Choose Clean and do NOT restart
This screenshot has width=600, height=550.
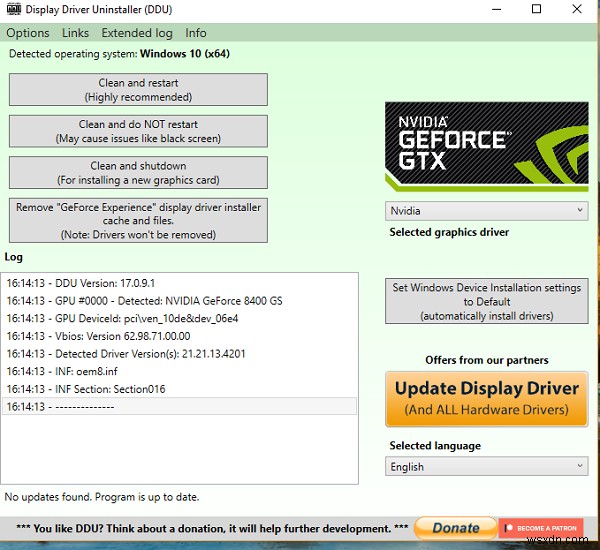pos(138,131)
